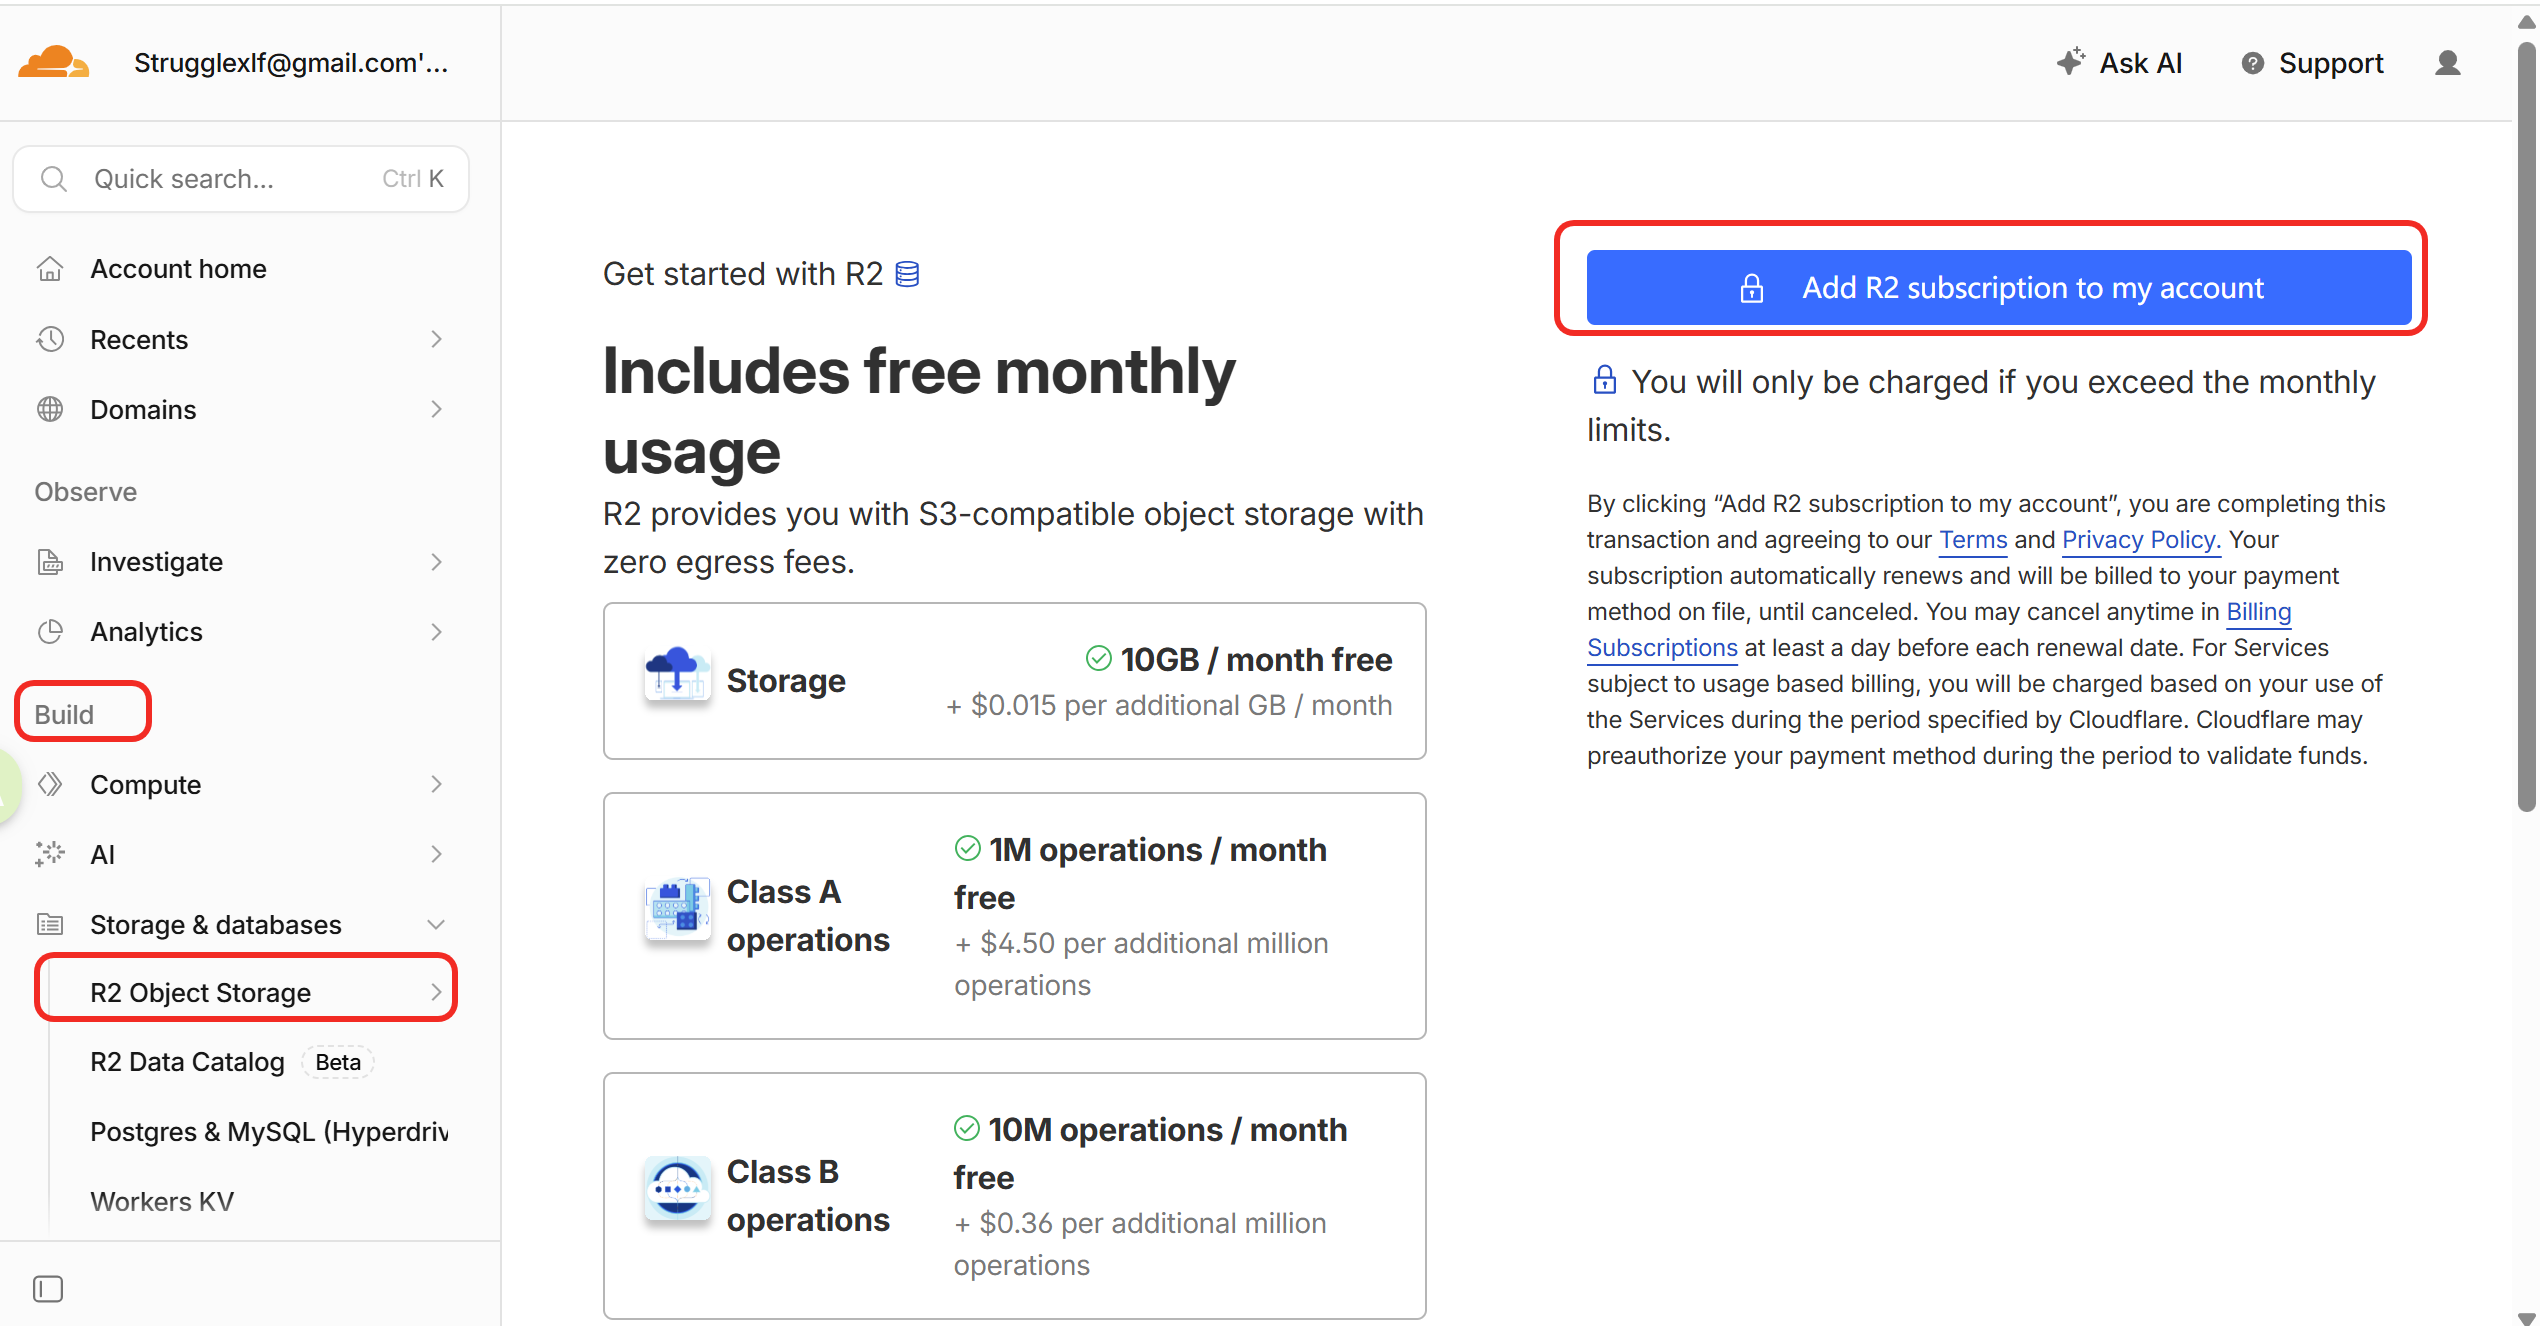Screen dimensions: 2540x1326
Task: Click the Recents clock icon
Action: pyautogui.click(x=50, y=339)
